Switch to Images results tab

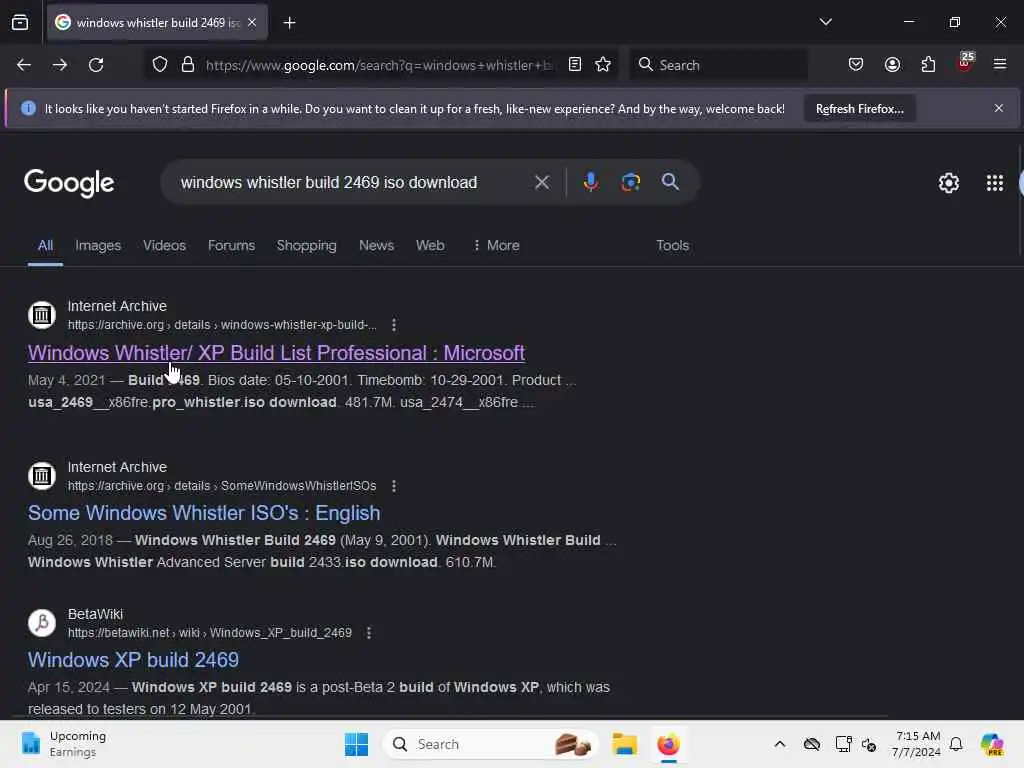pyautogui.click(x=98, y=246)
